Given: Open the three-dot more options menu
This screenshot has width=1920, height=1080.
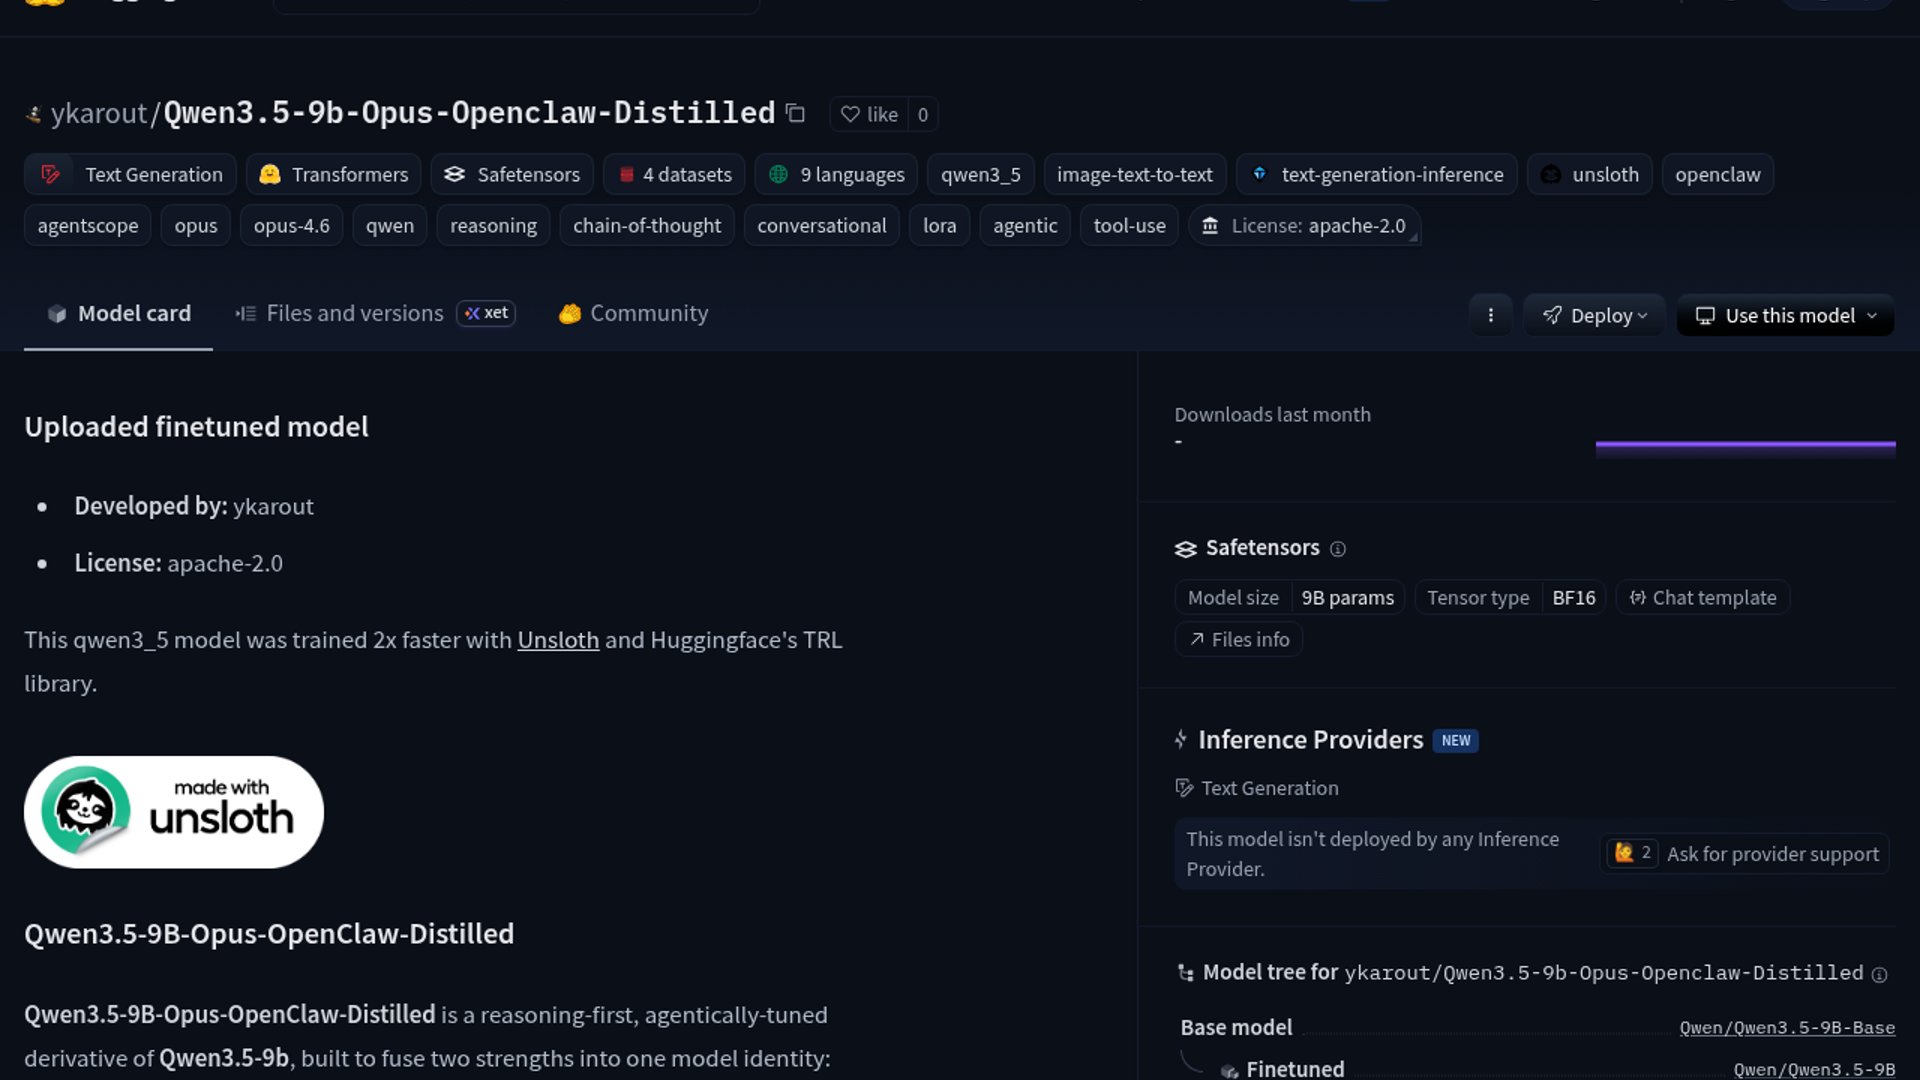Looking at the screenshot, I should pos(1490,315).
